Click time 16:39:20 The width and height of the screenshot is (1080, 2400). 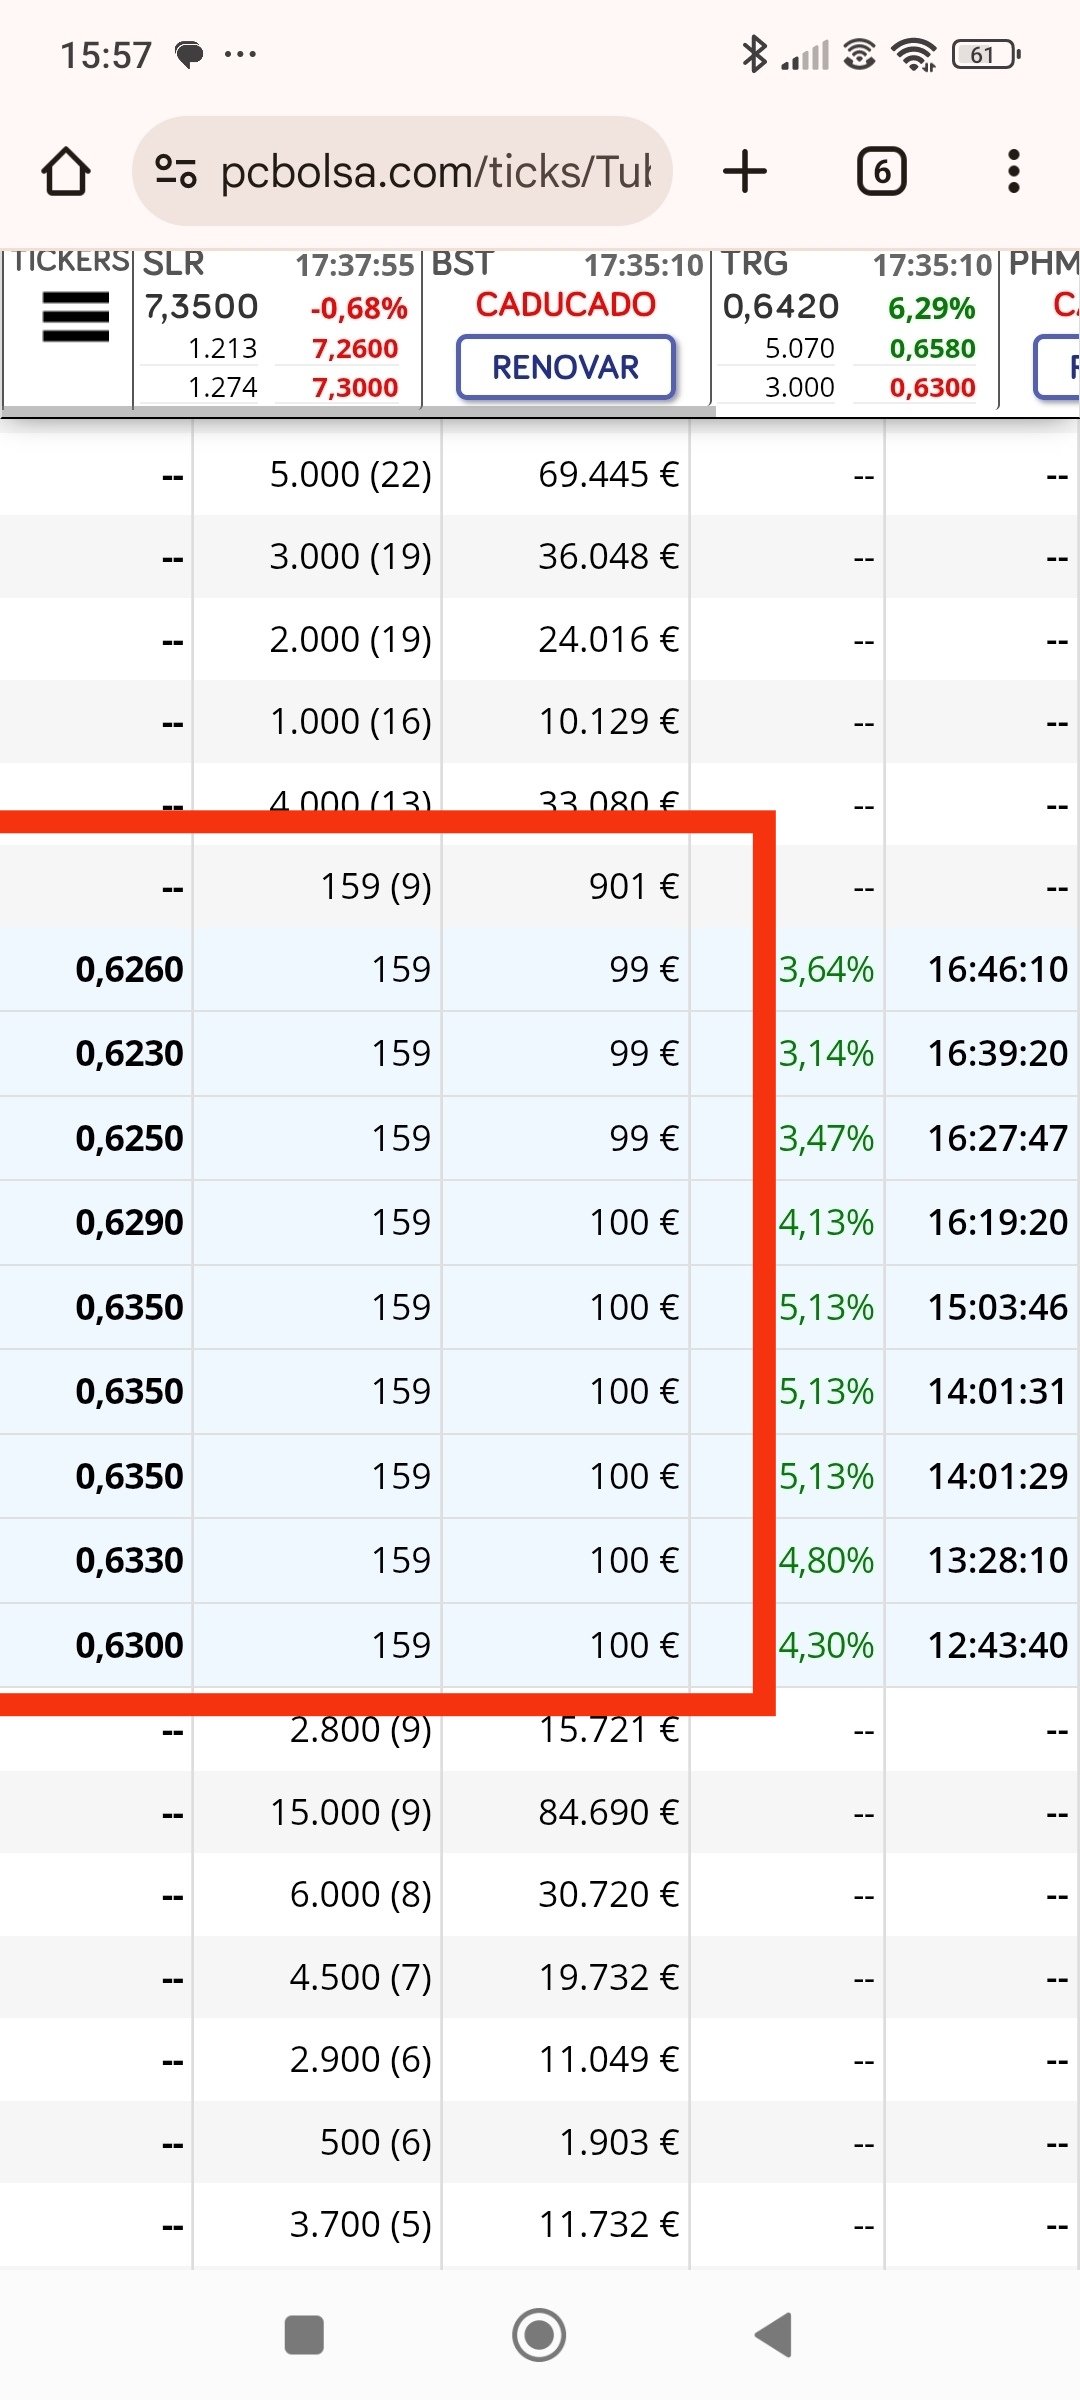click(x=998, y=1053)
